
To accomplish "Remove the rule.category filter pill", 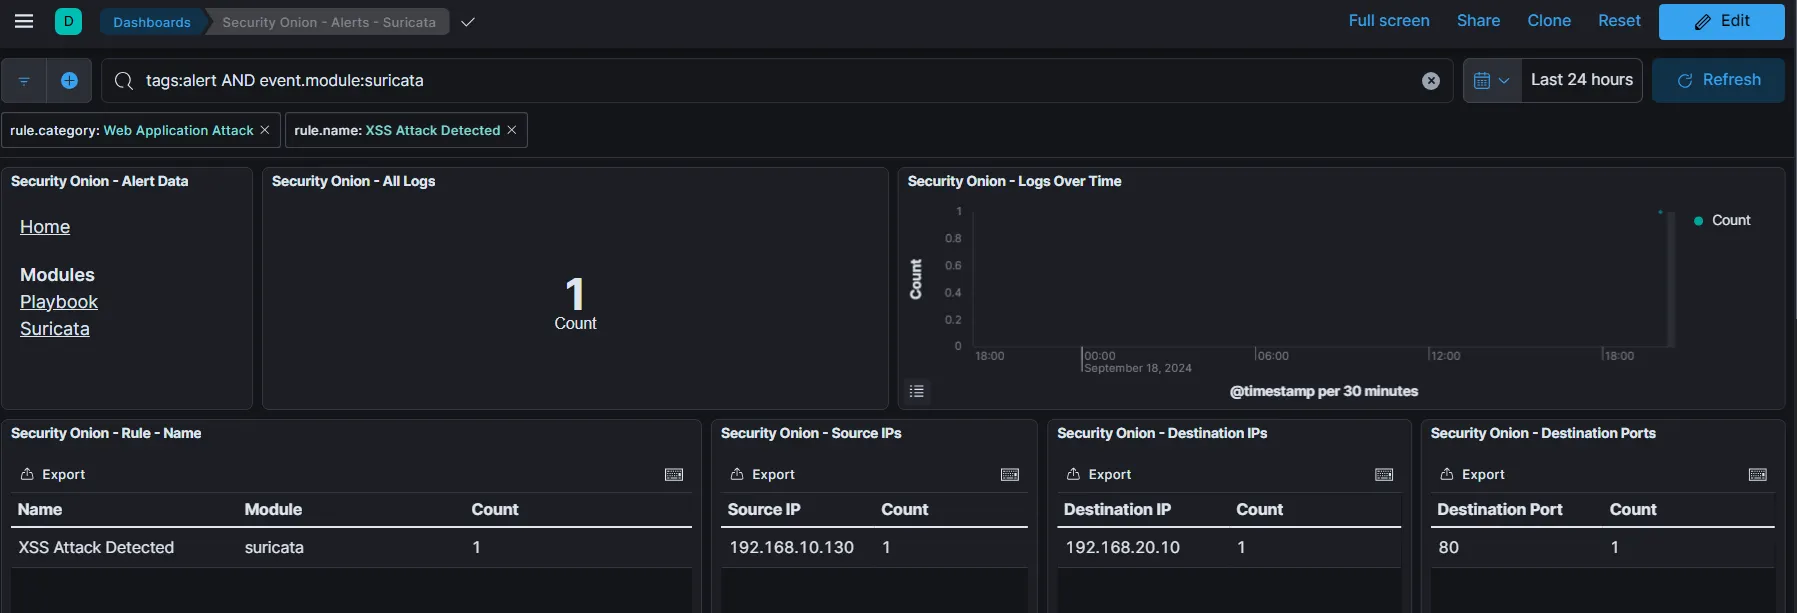I will 265,130.
